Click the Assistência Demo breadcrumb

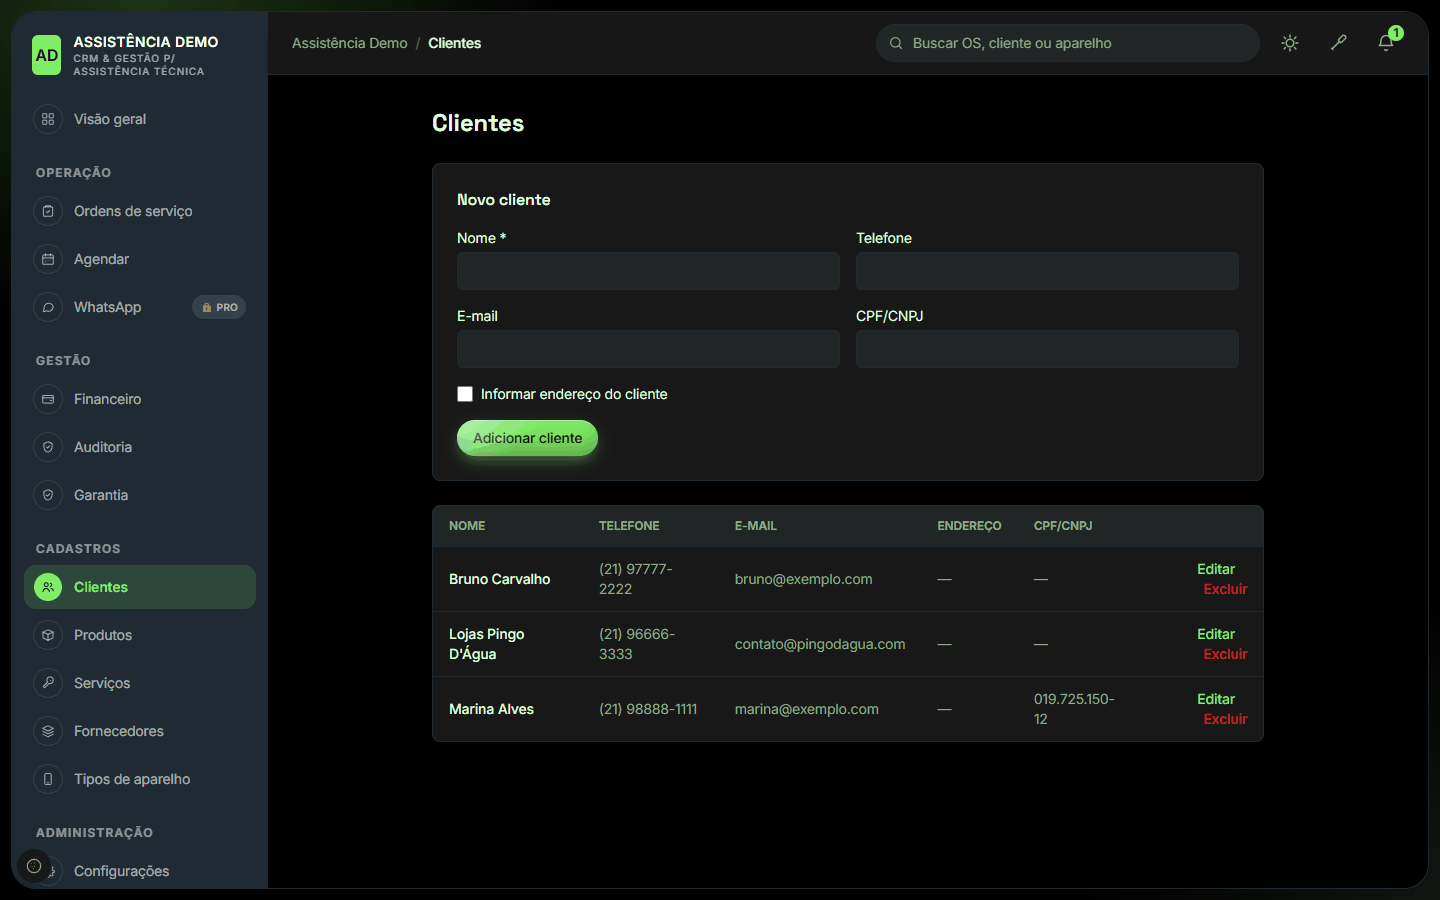(x=350, y=43)
